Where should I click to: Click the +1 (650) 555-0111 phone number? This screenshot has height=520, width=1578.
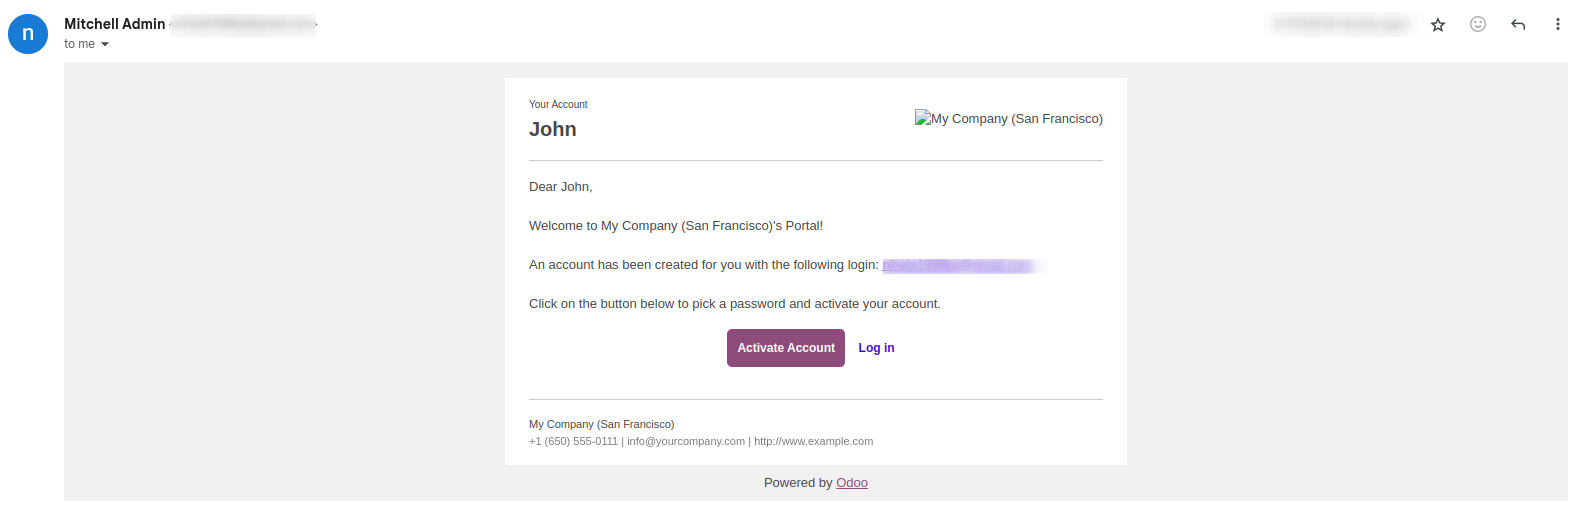point(573,441)
